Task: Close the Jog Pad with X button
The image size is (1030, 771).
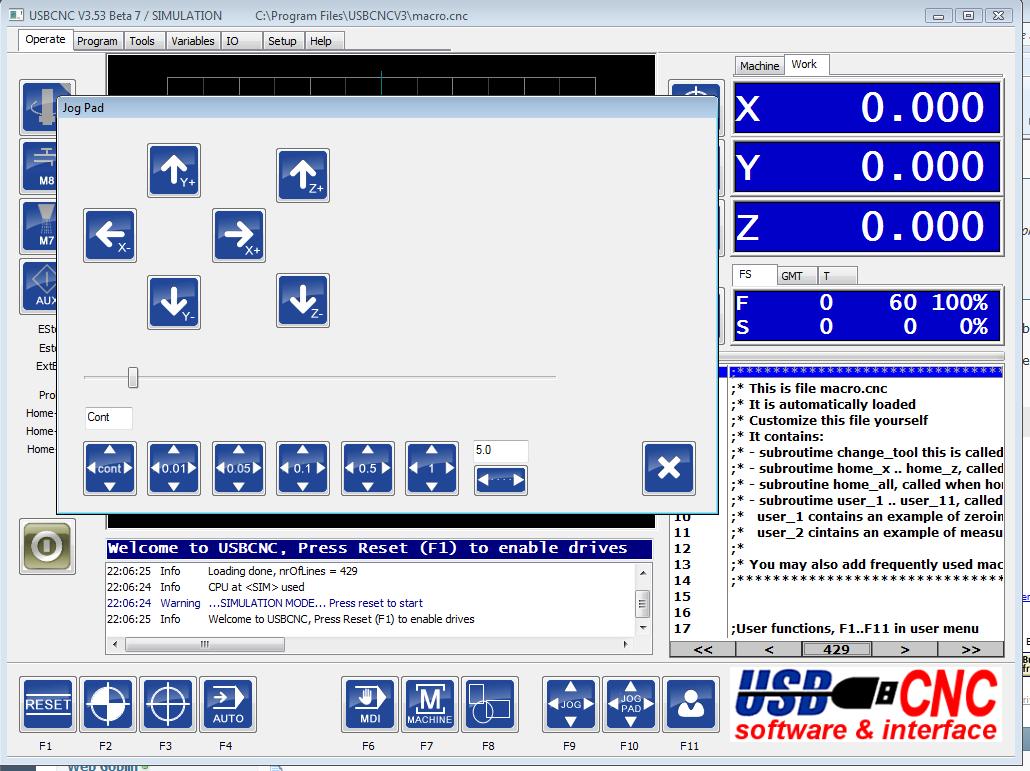Action: (x=669, y=468)
